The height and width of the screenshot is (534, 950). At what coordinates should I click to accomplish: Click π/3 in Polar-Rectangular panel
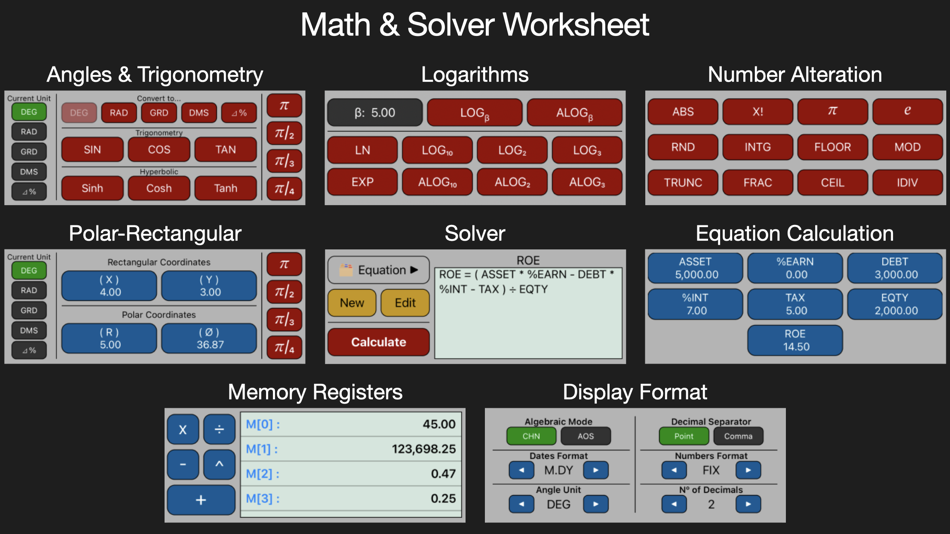click(284, 320)
